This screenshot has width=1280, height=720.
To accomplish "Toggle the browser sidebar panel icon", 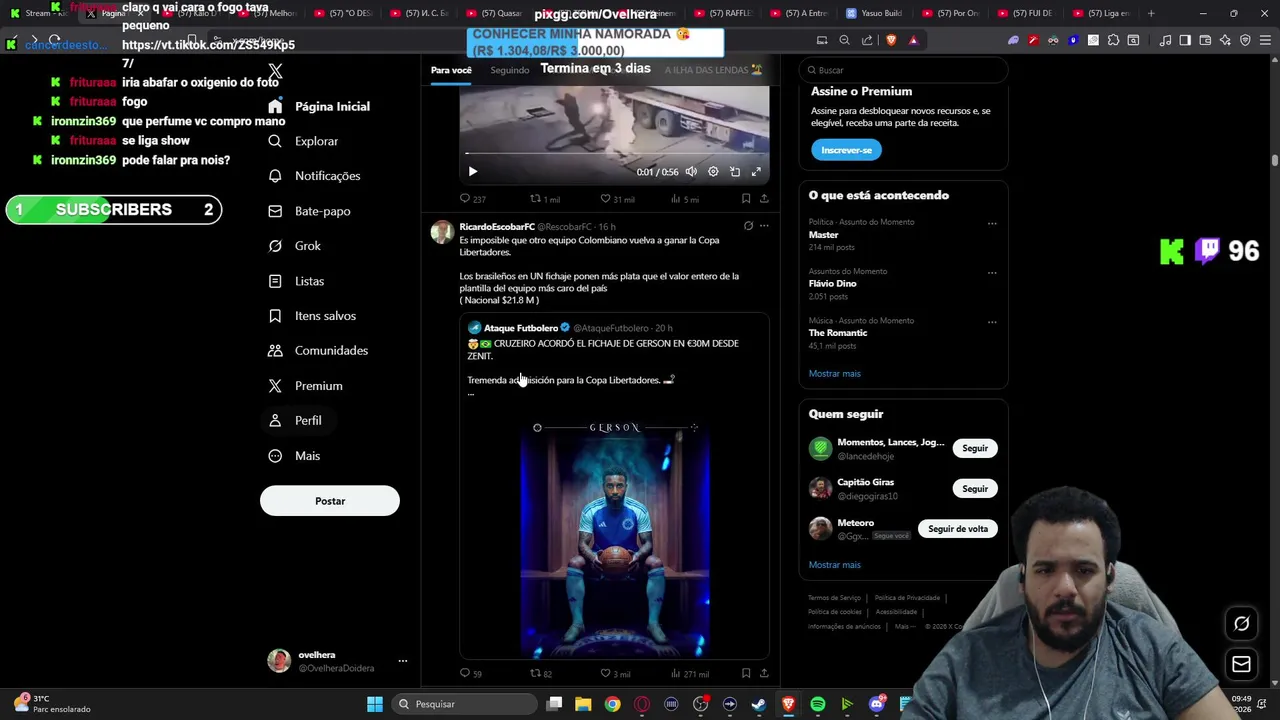I will [1185, 40].
